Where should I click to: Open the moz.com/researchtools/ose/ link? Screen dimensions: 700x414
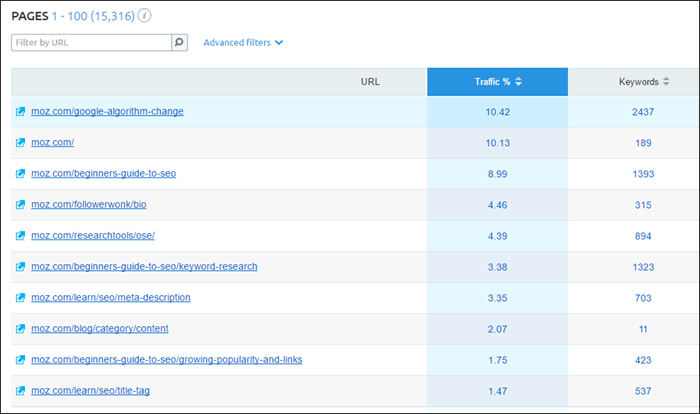(x=93, y=235)
